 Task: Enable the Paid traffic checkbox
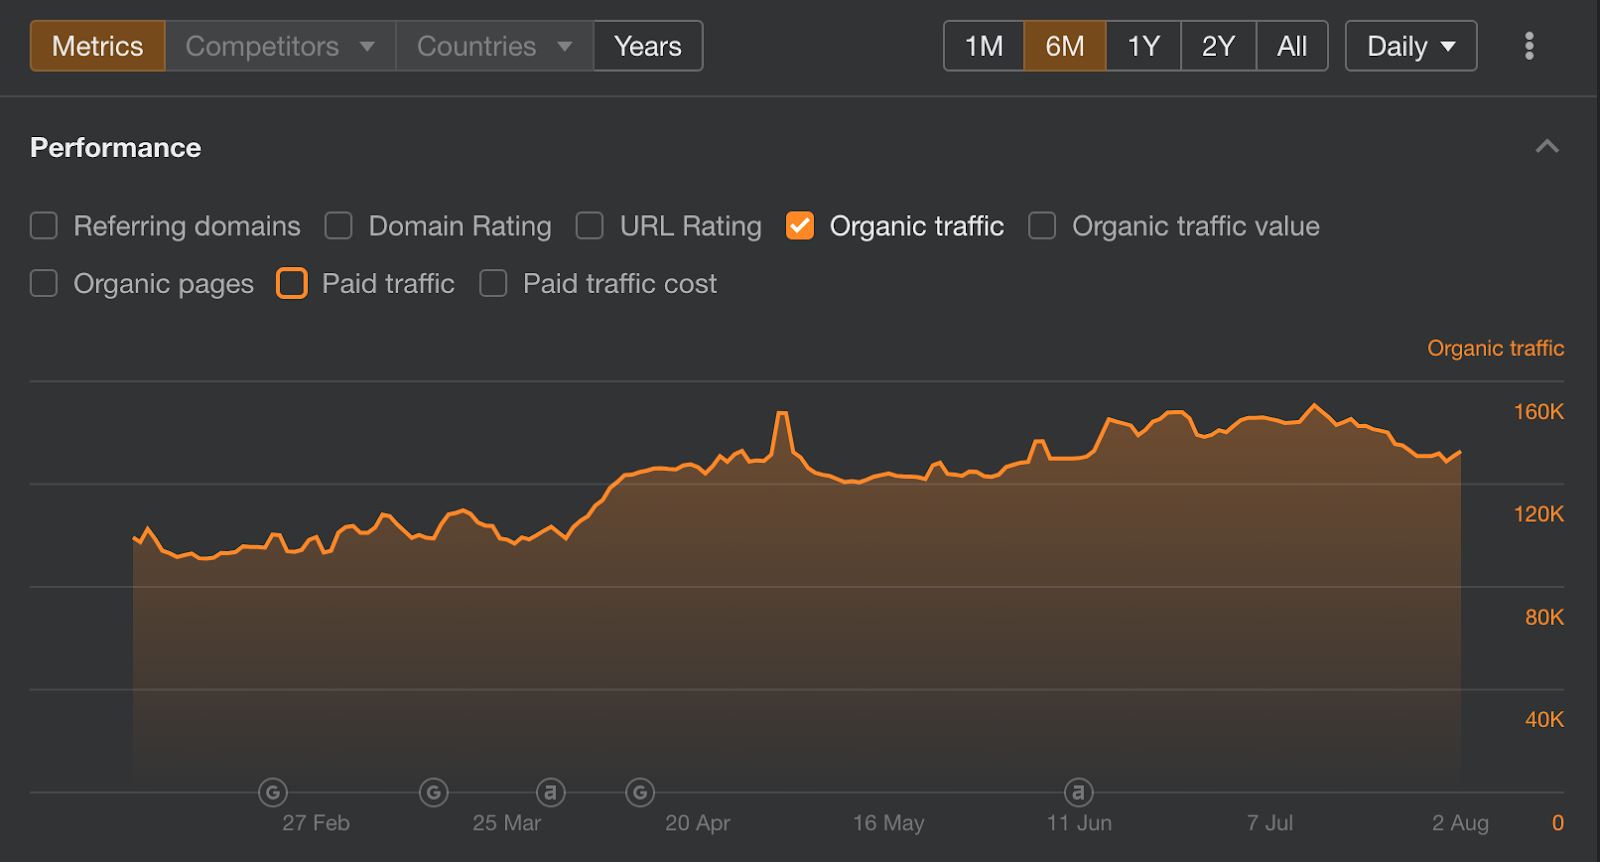292,284
